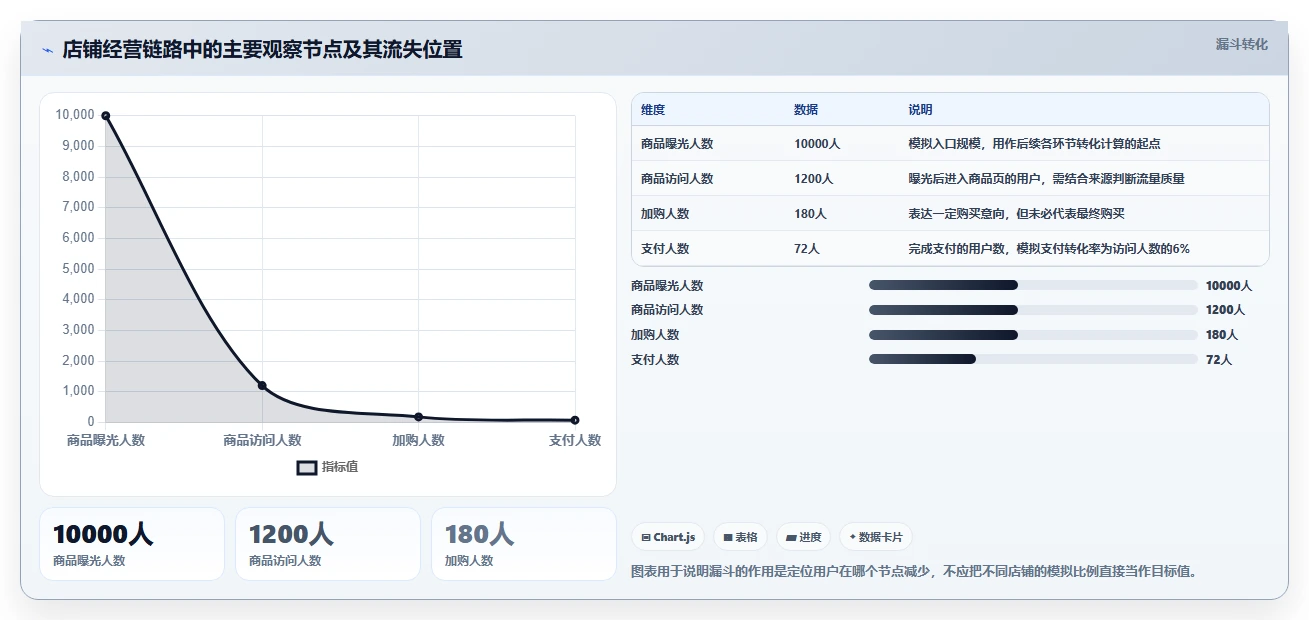Click the 加购人数 x-axis label
The image size is (1309, 620).
coord(418,440)
